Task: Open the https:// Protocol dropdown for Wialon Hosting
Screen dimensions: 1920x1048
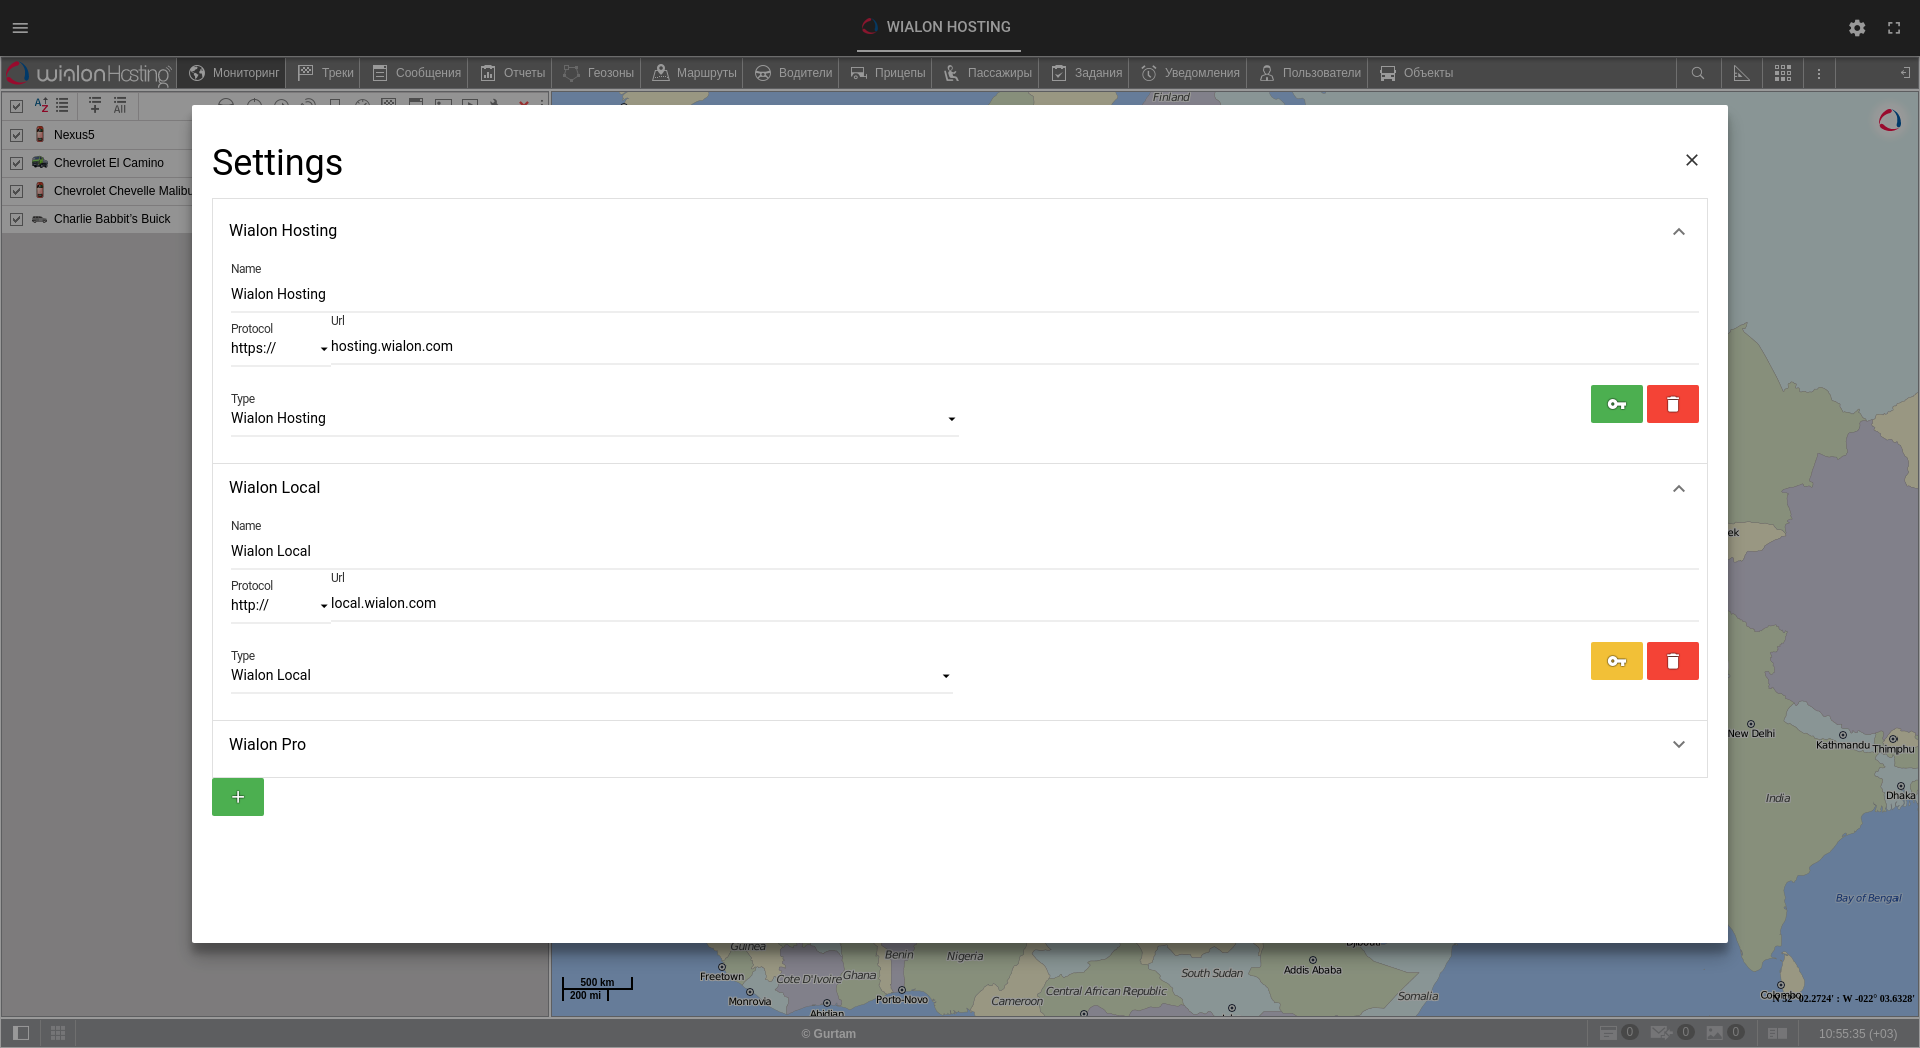Action: pos(280,348)
